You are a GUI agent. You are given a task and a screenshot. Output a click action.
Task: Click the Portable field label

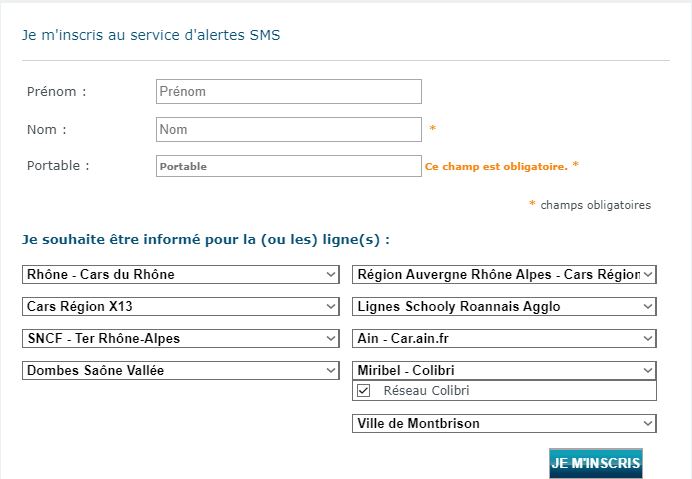pyautogui.click(x=58, y=166)
